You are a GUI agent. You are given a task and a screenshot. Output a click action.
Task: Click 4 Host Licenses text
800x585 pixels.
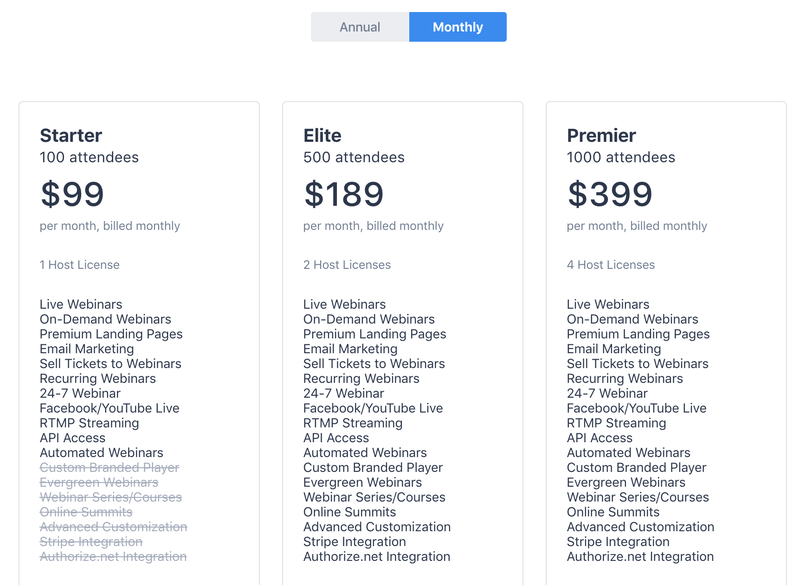tap(611, 265)
